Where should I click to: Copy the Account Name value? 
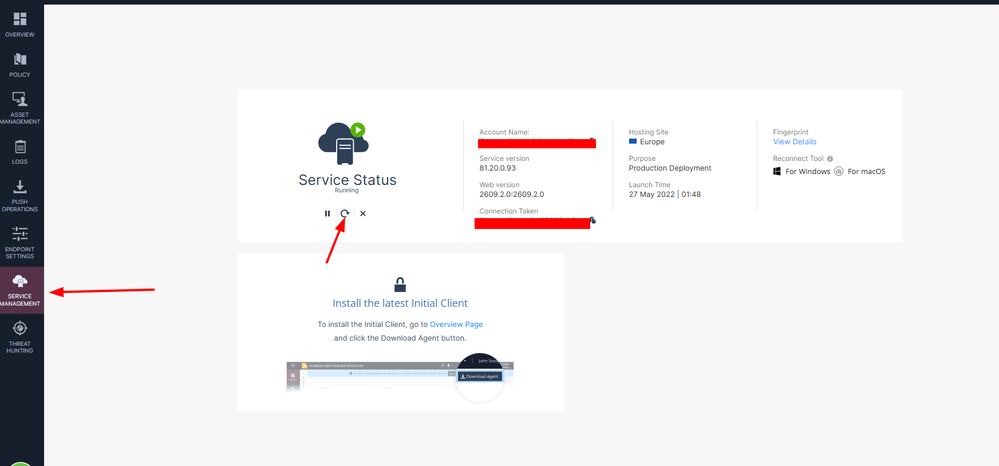[592, 140]
